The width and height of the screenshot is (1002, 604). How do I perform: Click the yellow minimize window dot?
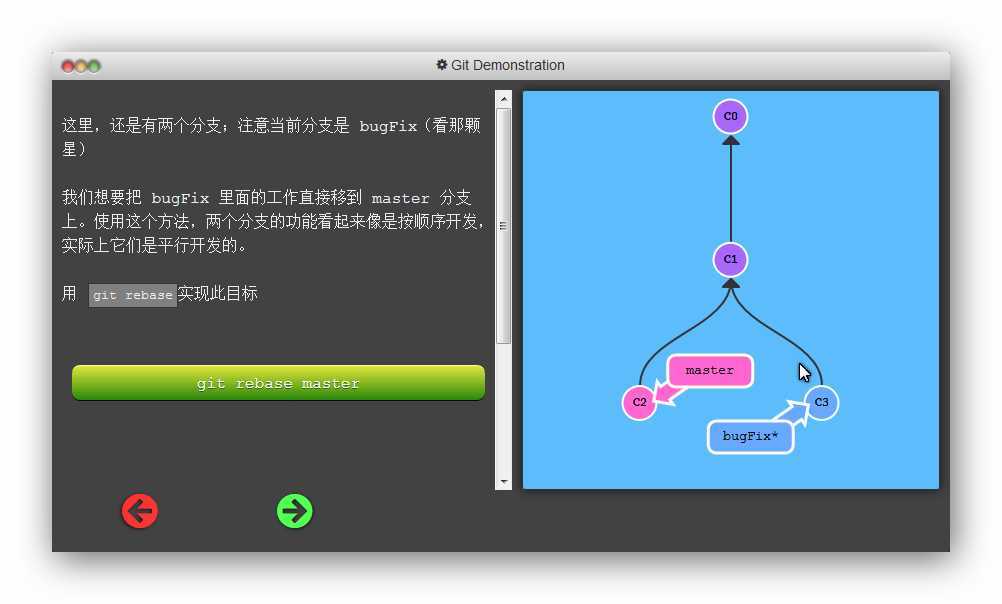81,66
